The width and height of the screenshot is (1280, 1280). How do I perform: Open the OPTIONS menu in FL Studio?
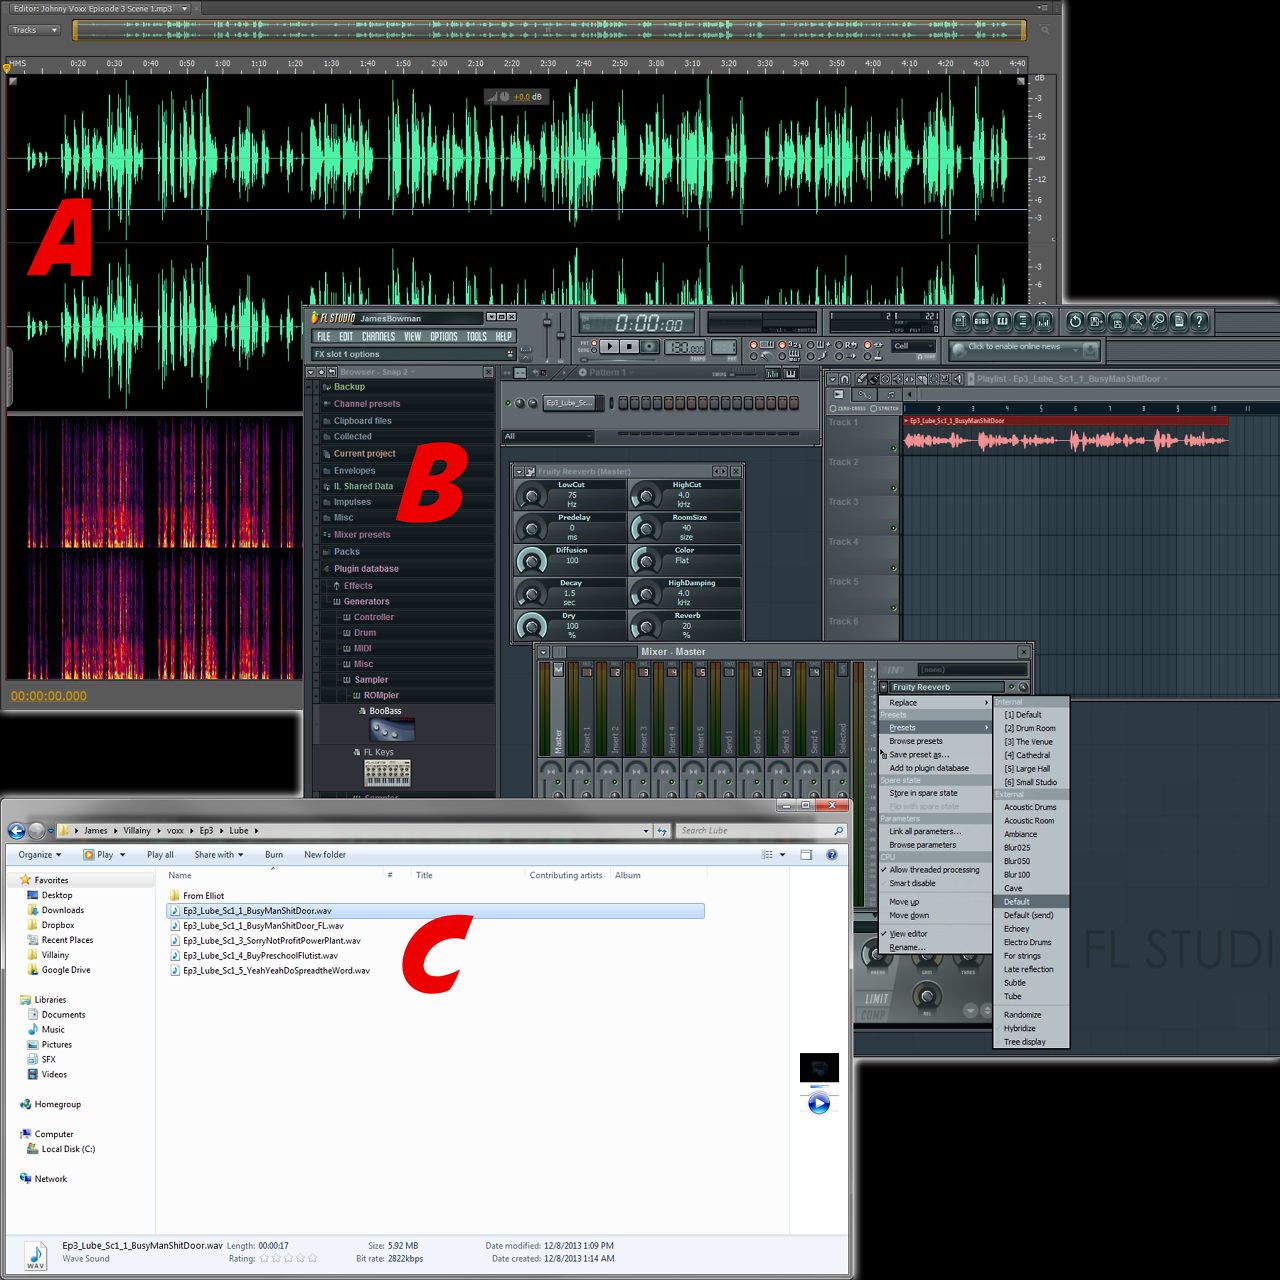click(444, 337)
